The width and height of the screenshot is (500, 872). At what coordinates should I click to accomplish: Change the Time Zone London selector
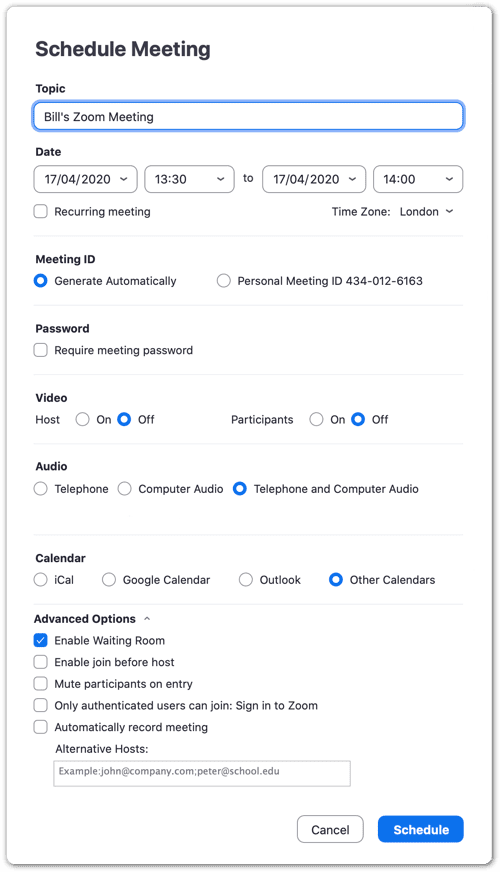coord(426,212)
